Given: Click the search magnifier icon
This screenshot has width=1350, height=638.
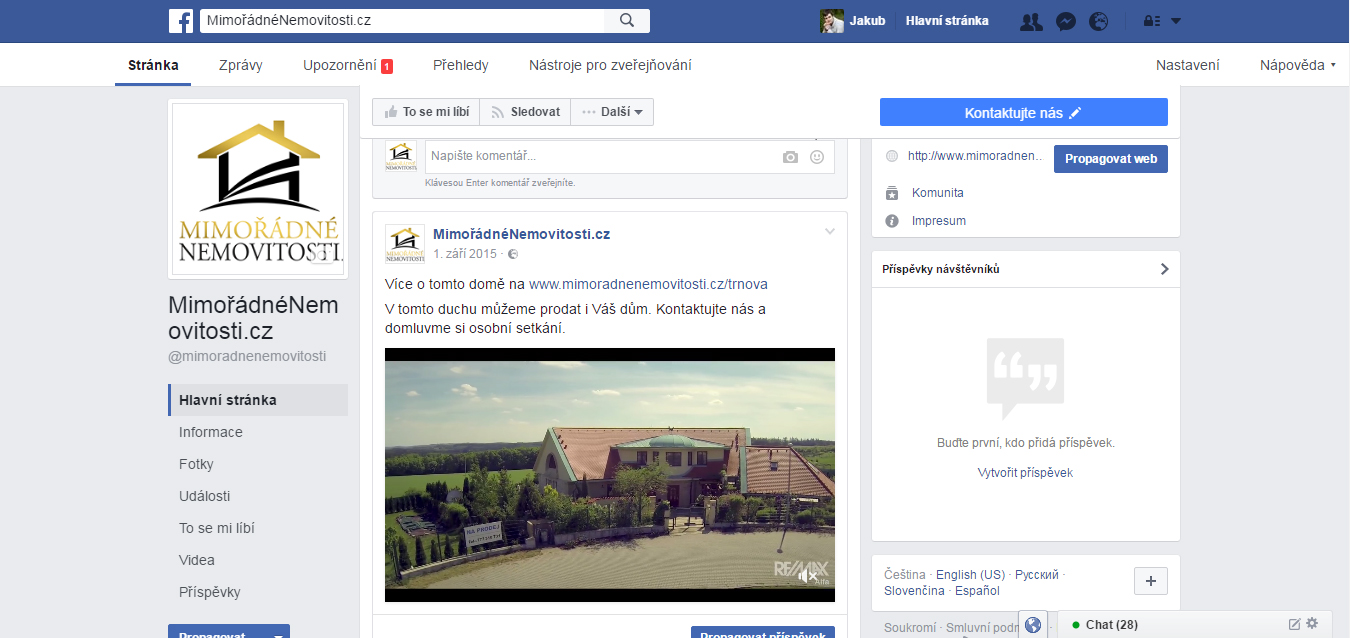Looking at the screenshot, I should tap(627, 20).
